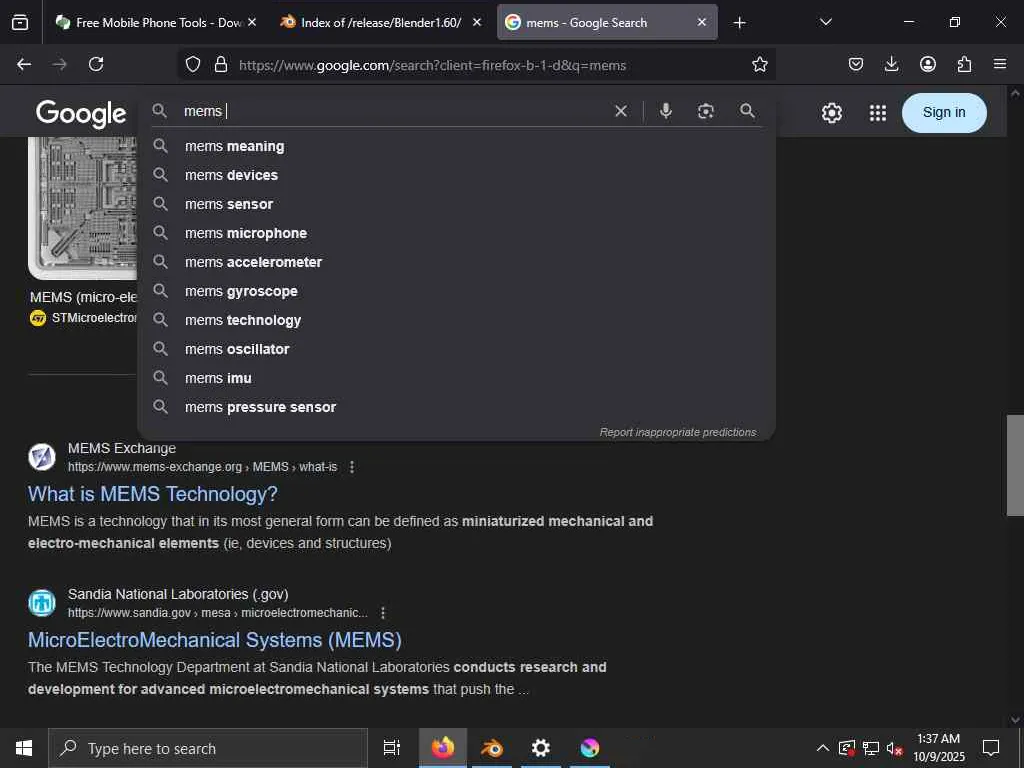This screenshot has width=1024, height=768.
Task: Click the Windows taskbar search box
Action: [208, 748]
